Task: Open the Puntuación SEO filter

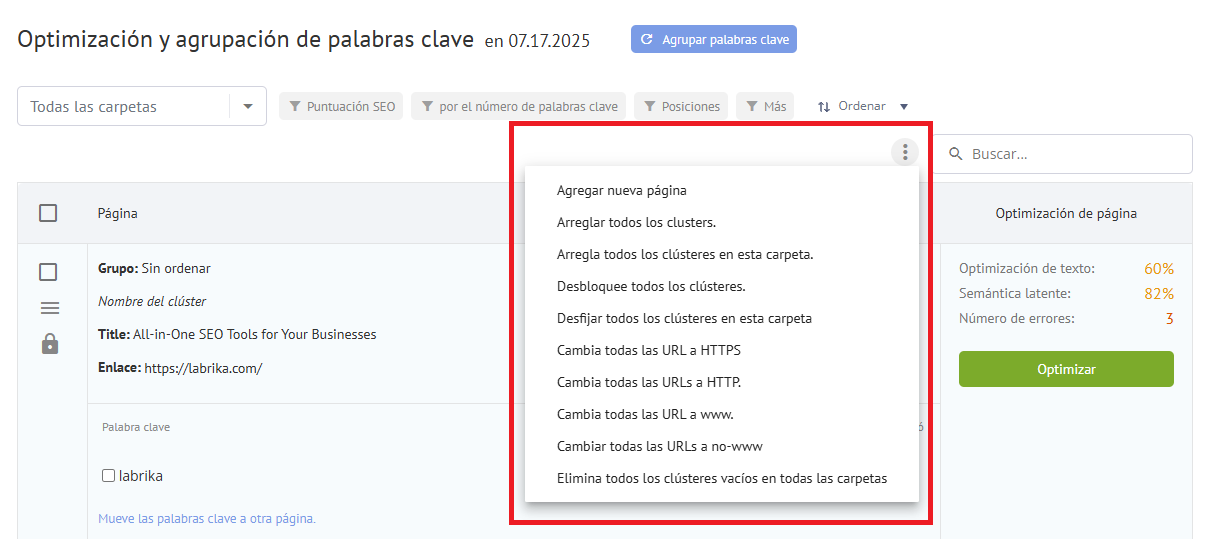Action: pyautogui.click(x=341, y=106)
